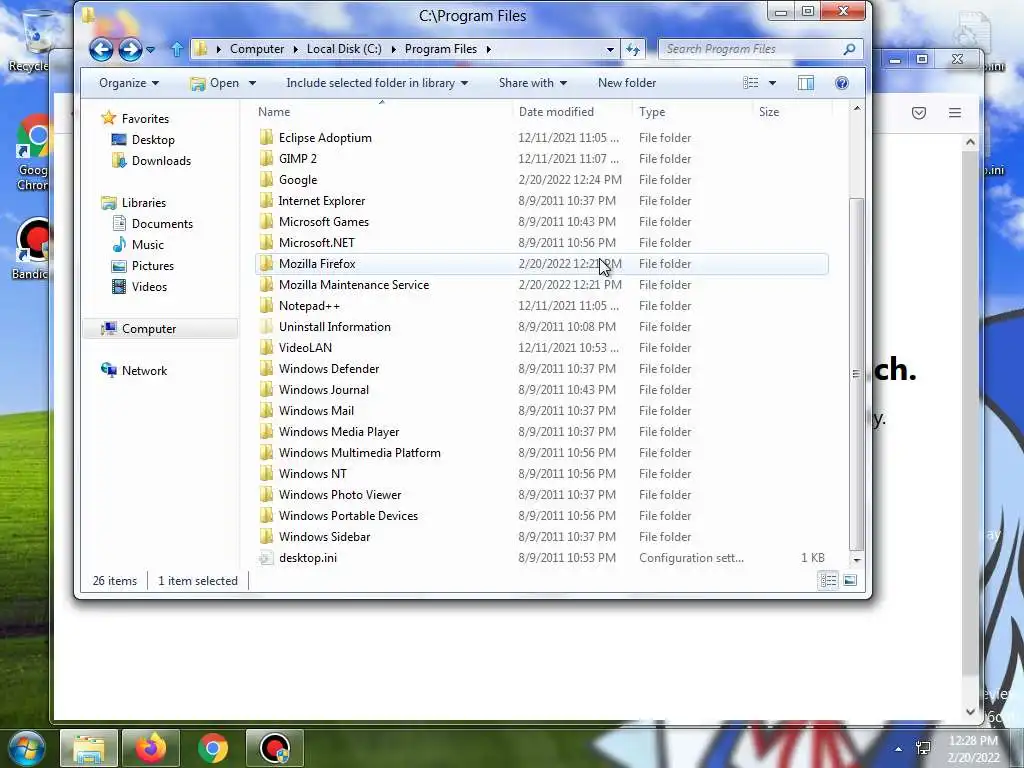Open the Organize menu
The image size is (1024, 768).
tap(129, 83)
